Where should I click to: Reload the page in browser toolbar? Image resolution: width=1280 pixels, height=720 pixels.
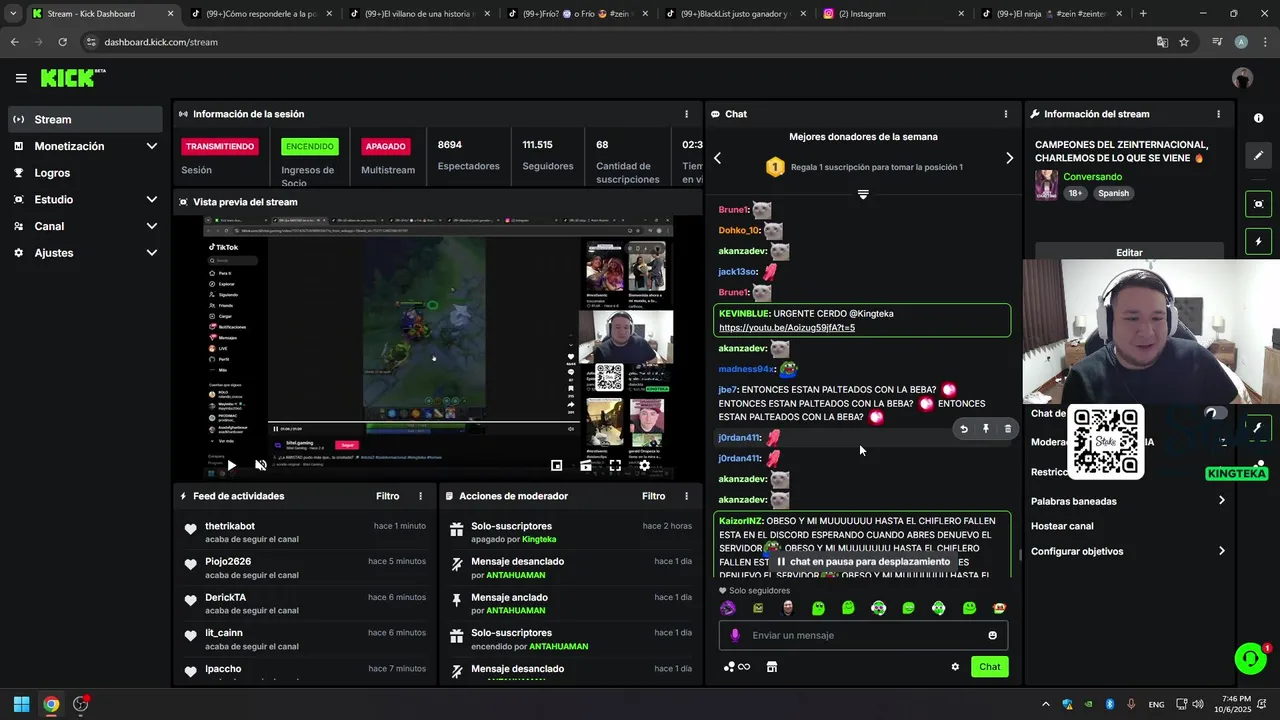click(x=62, y=42)
